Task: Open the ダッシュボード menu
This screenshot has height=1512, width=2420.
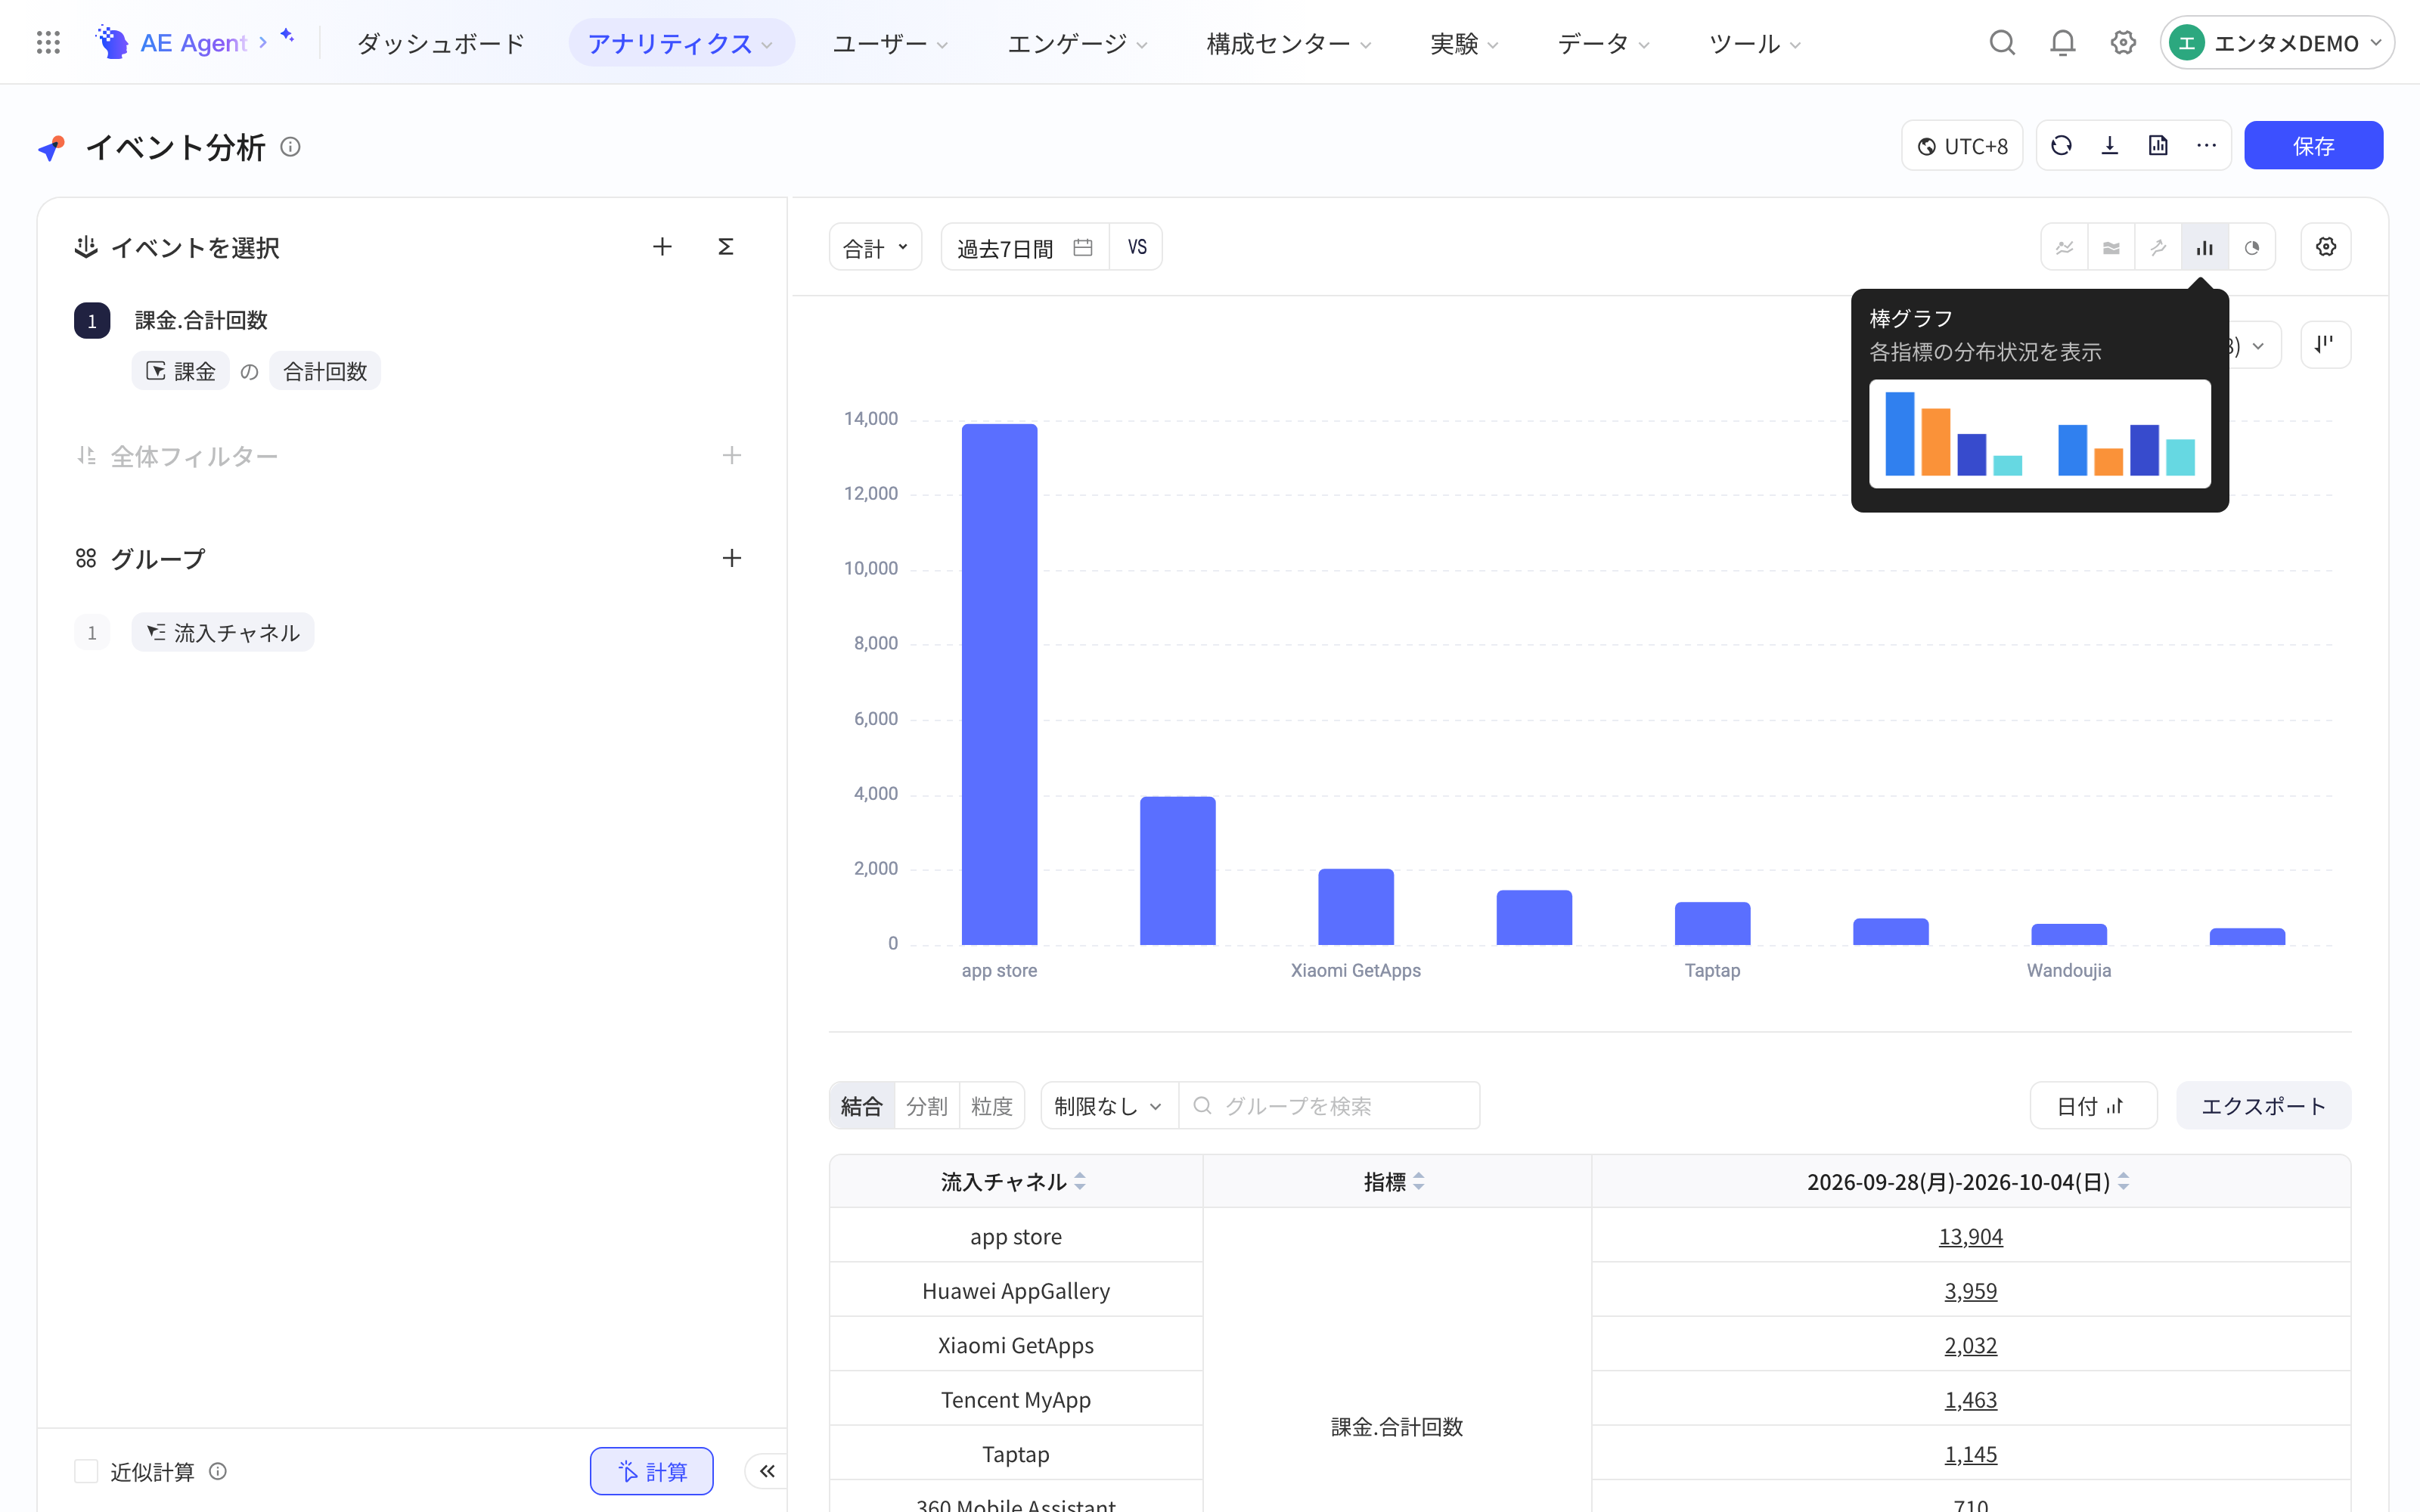Action: tap(441, 43)
